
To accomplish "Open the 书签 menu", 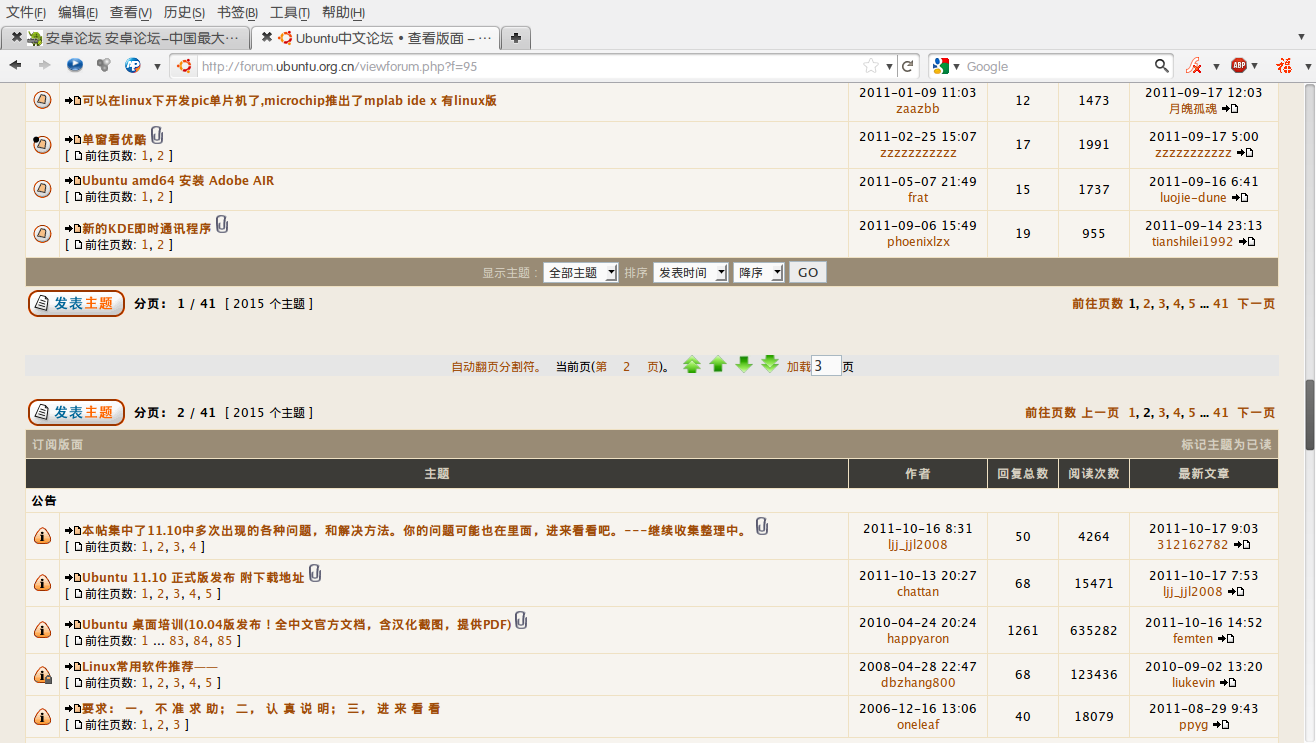I will 238,12.
